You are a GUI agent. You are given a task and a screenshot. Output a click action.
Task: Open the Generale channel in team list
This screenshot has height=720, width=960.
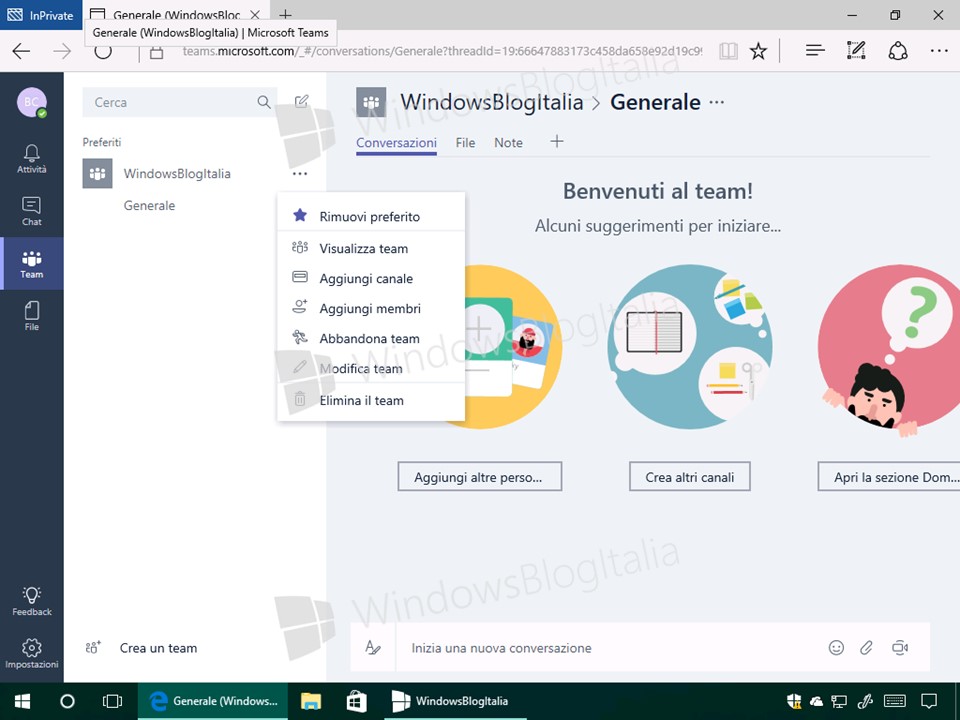point(149,205)
